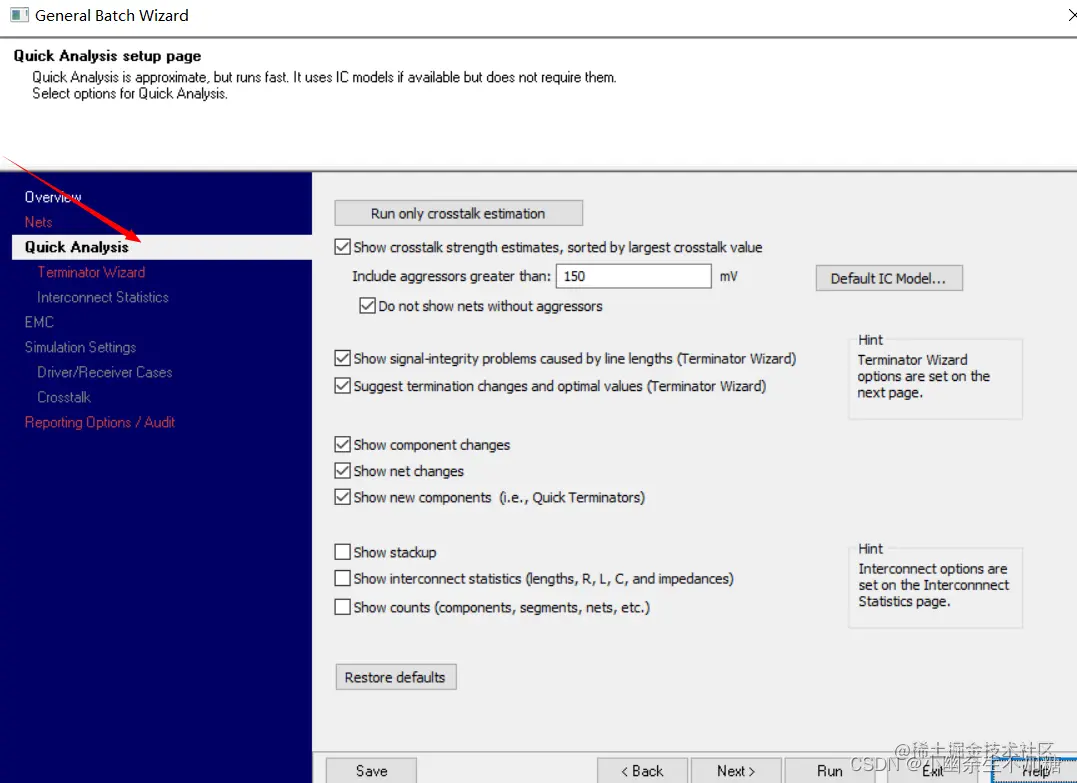The height and width of the screenshot is (783, 1077).
Task: Click the mV unit label
Action: pyautogui.click(x=729, y=276)
